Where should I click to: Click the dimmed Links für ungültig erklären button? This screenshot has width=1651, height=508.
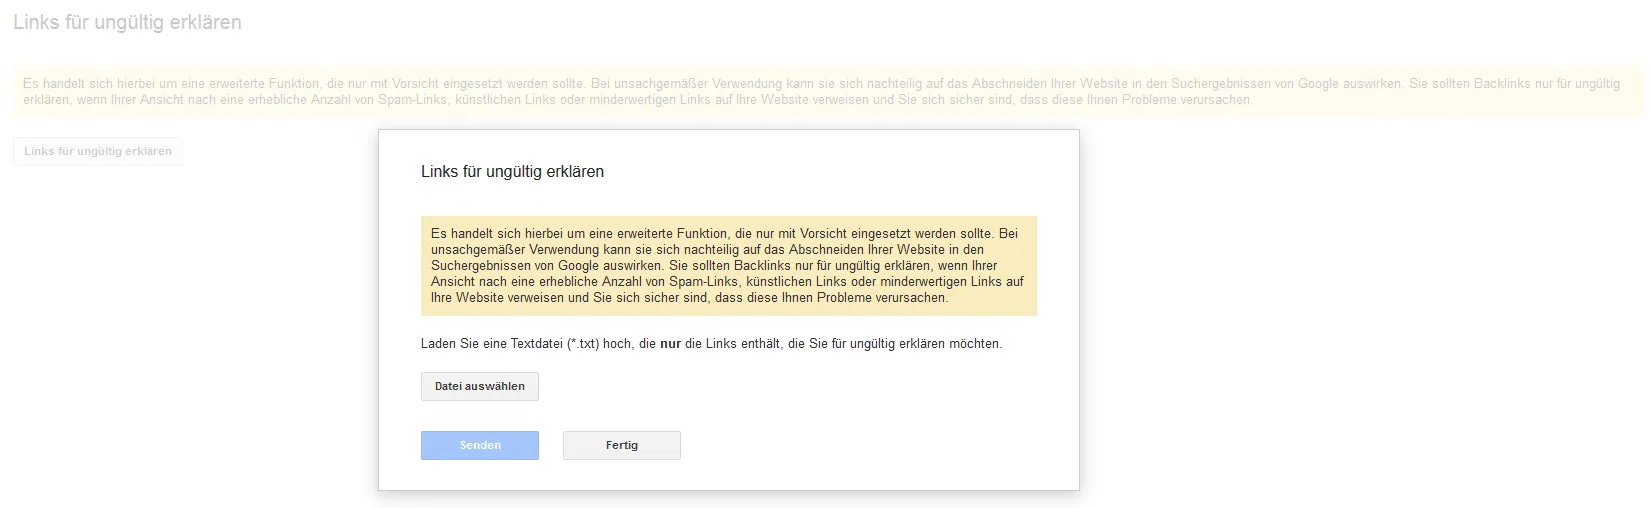pos(98,151)
